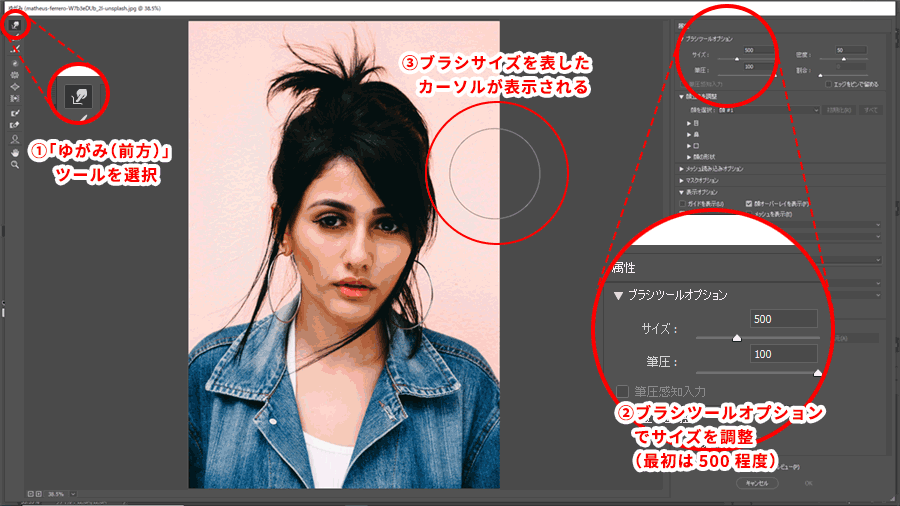Expand the Face Shape (顔の形状) group
Viewport: 900px width, 506px height.
coord(689,157)
